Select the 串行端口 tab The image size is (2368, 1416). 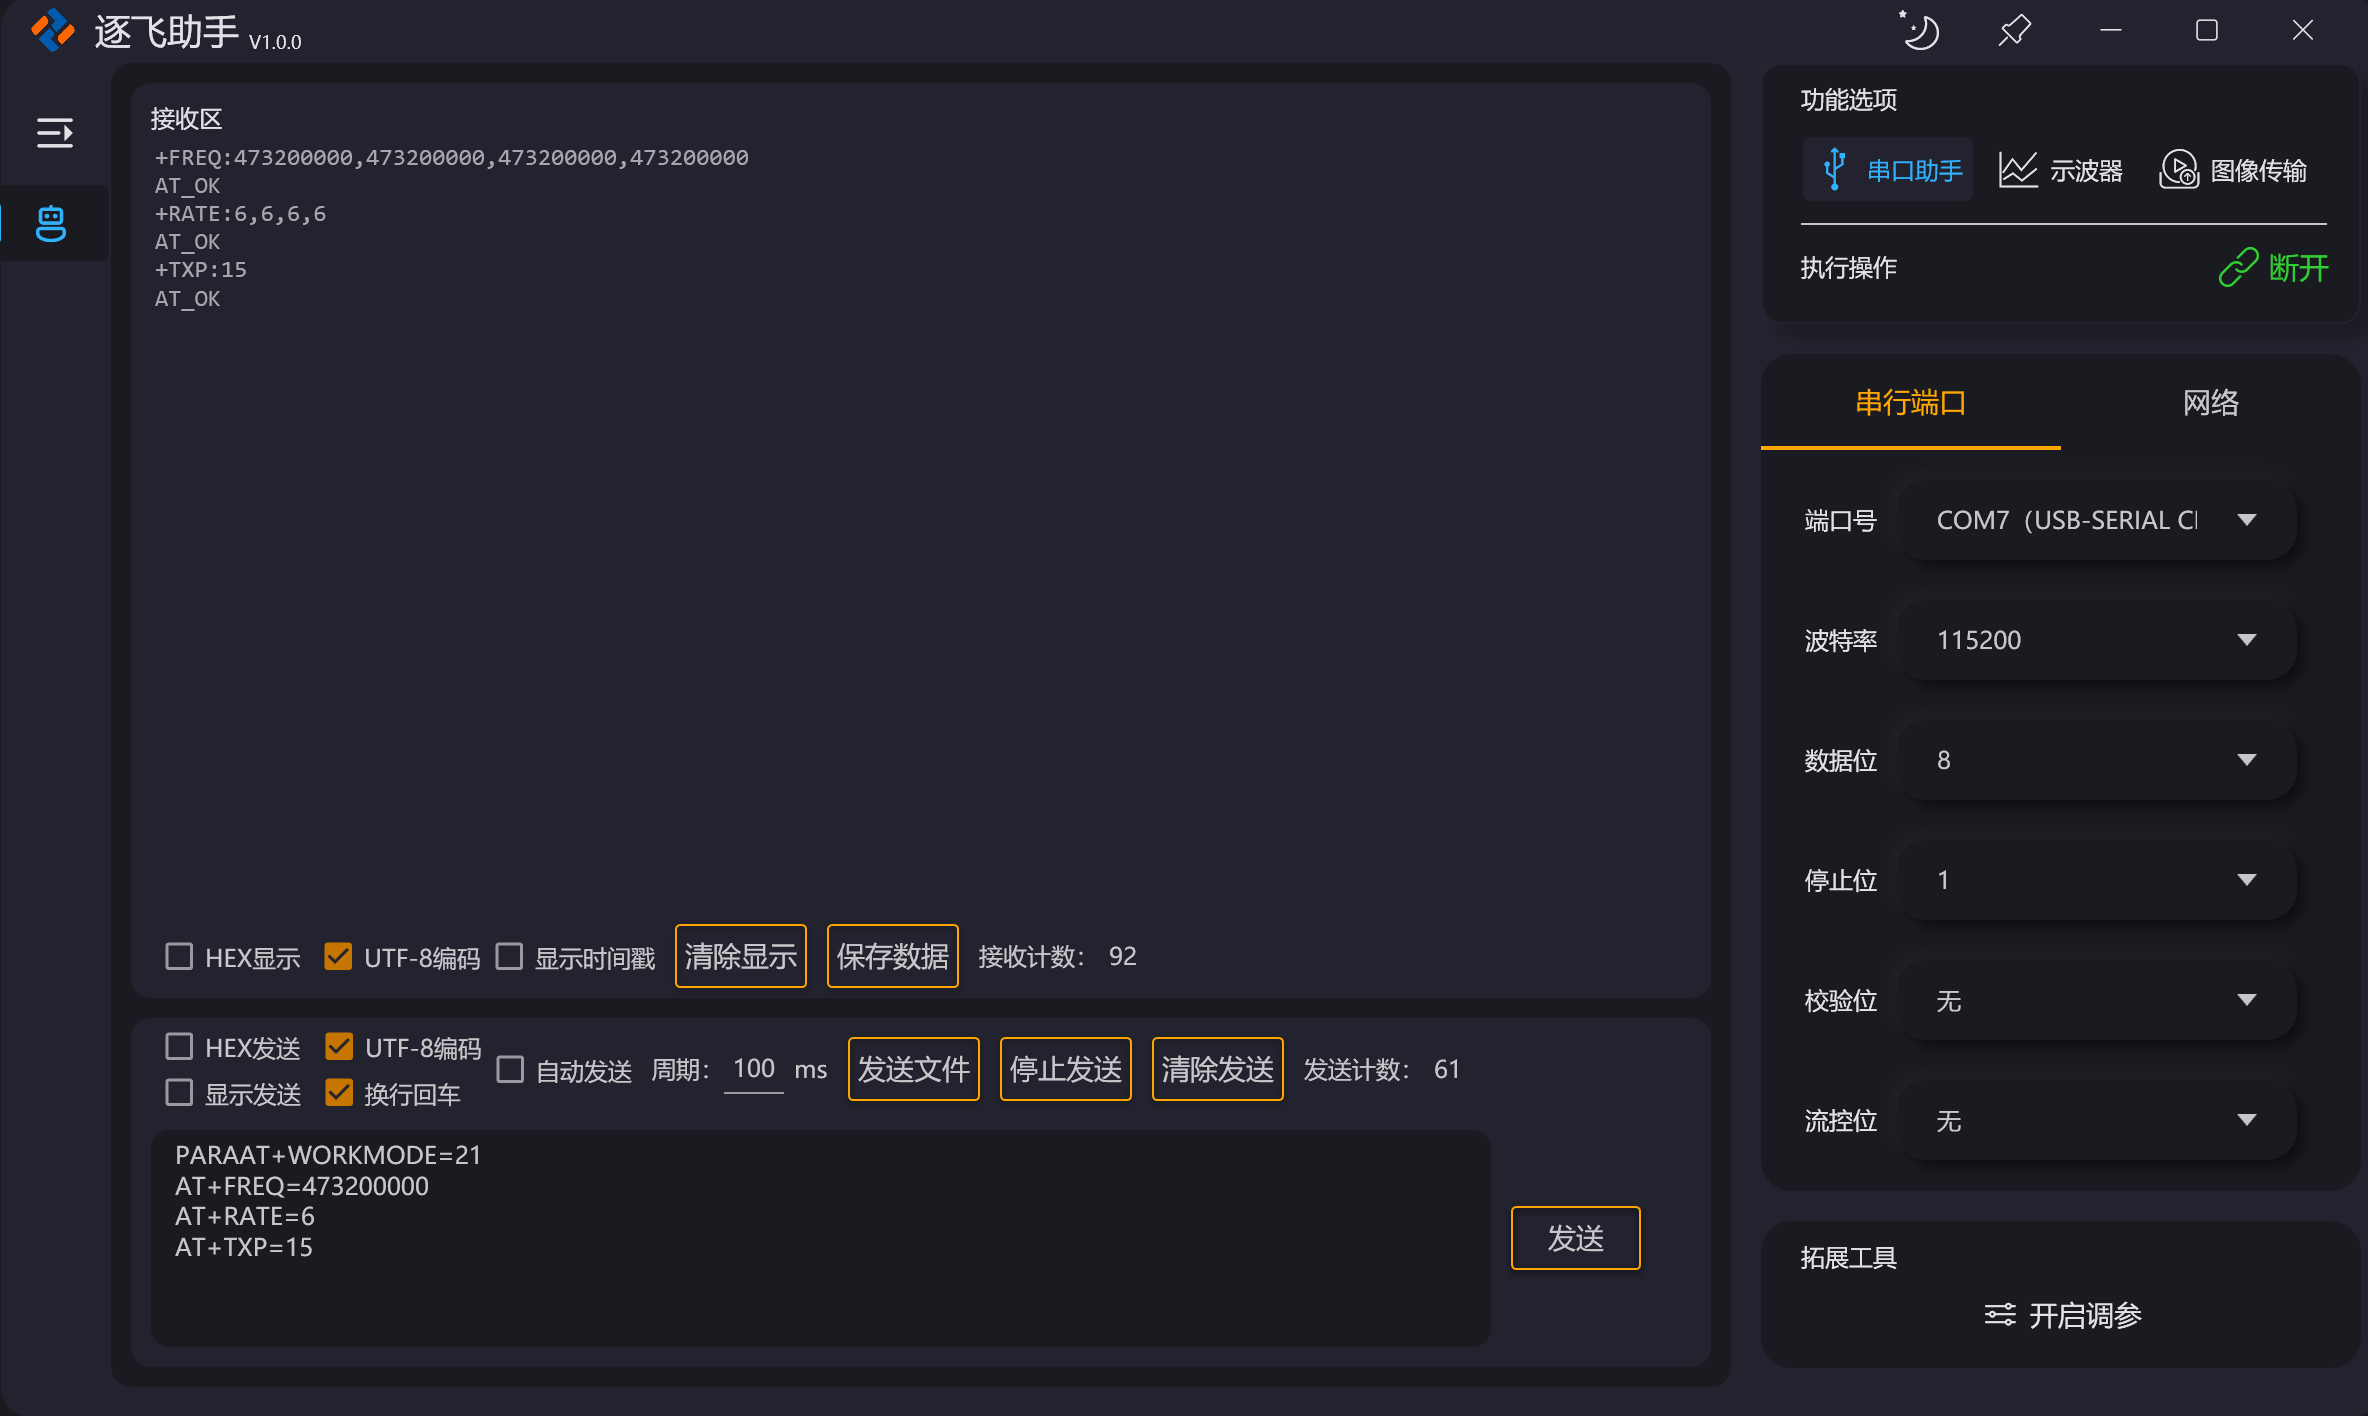click(x=1910, y=403)
